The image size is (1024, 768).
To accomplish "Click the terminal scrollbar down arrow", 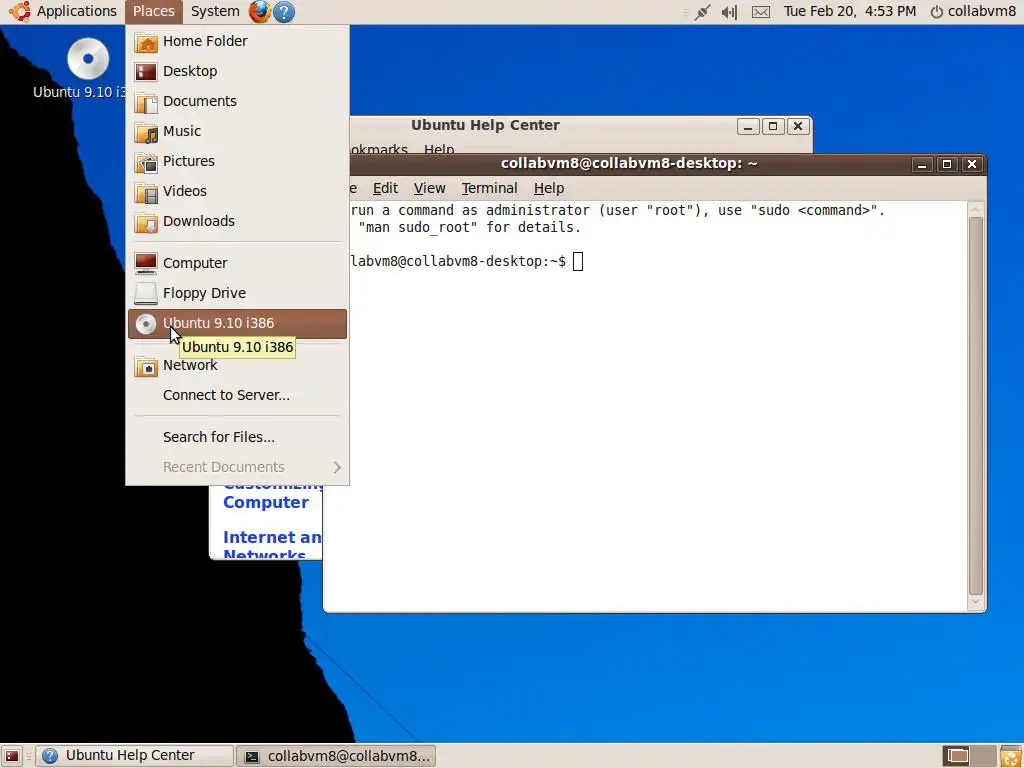I will tap(976, 602).
